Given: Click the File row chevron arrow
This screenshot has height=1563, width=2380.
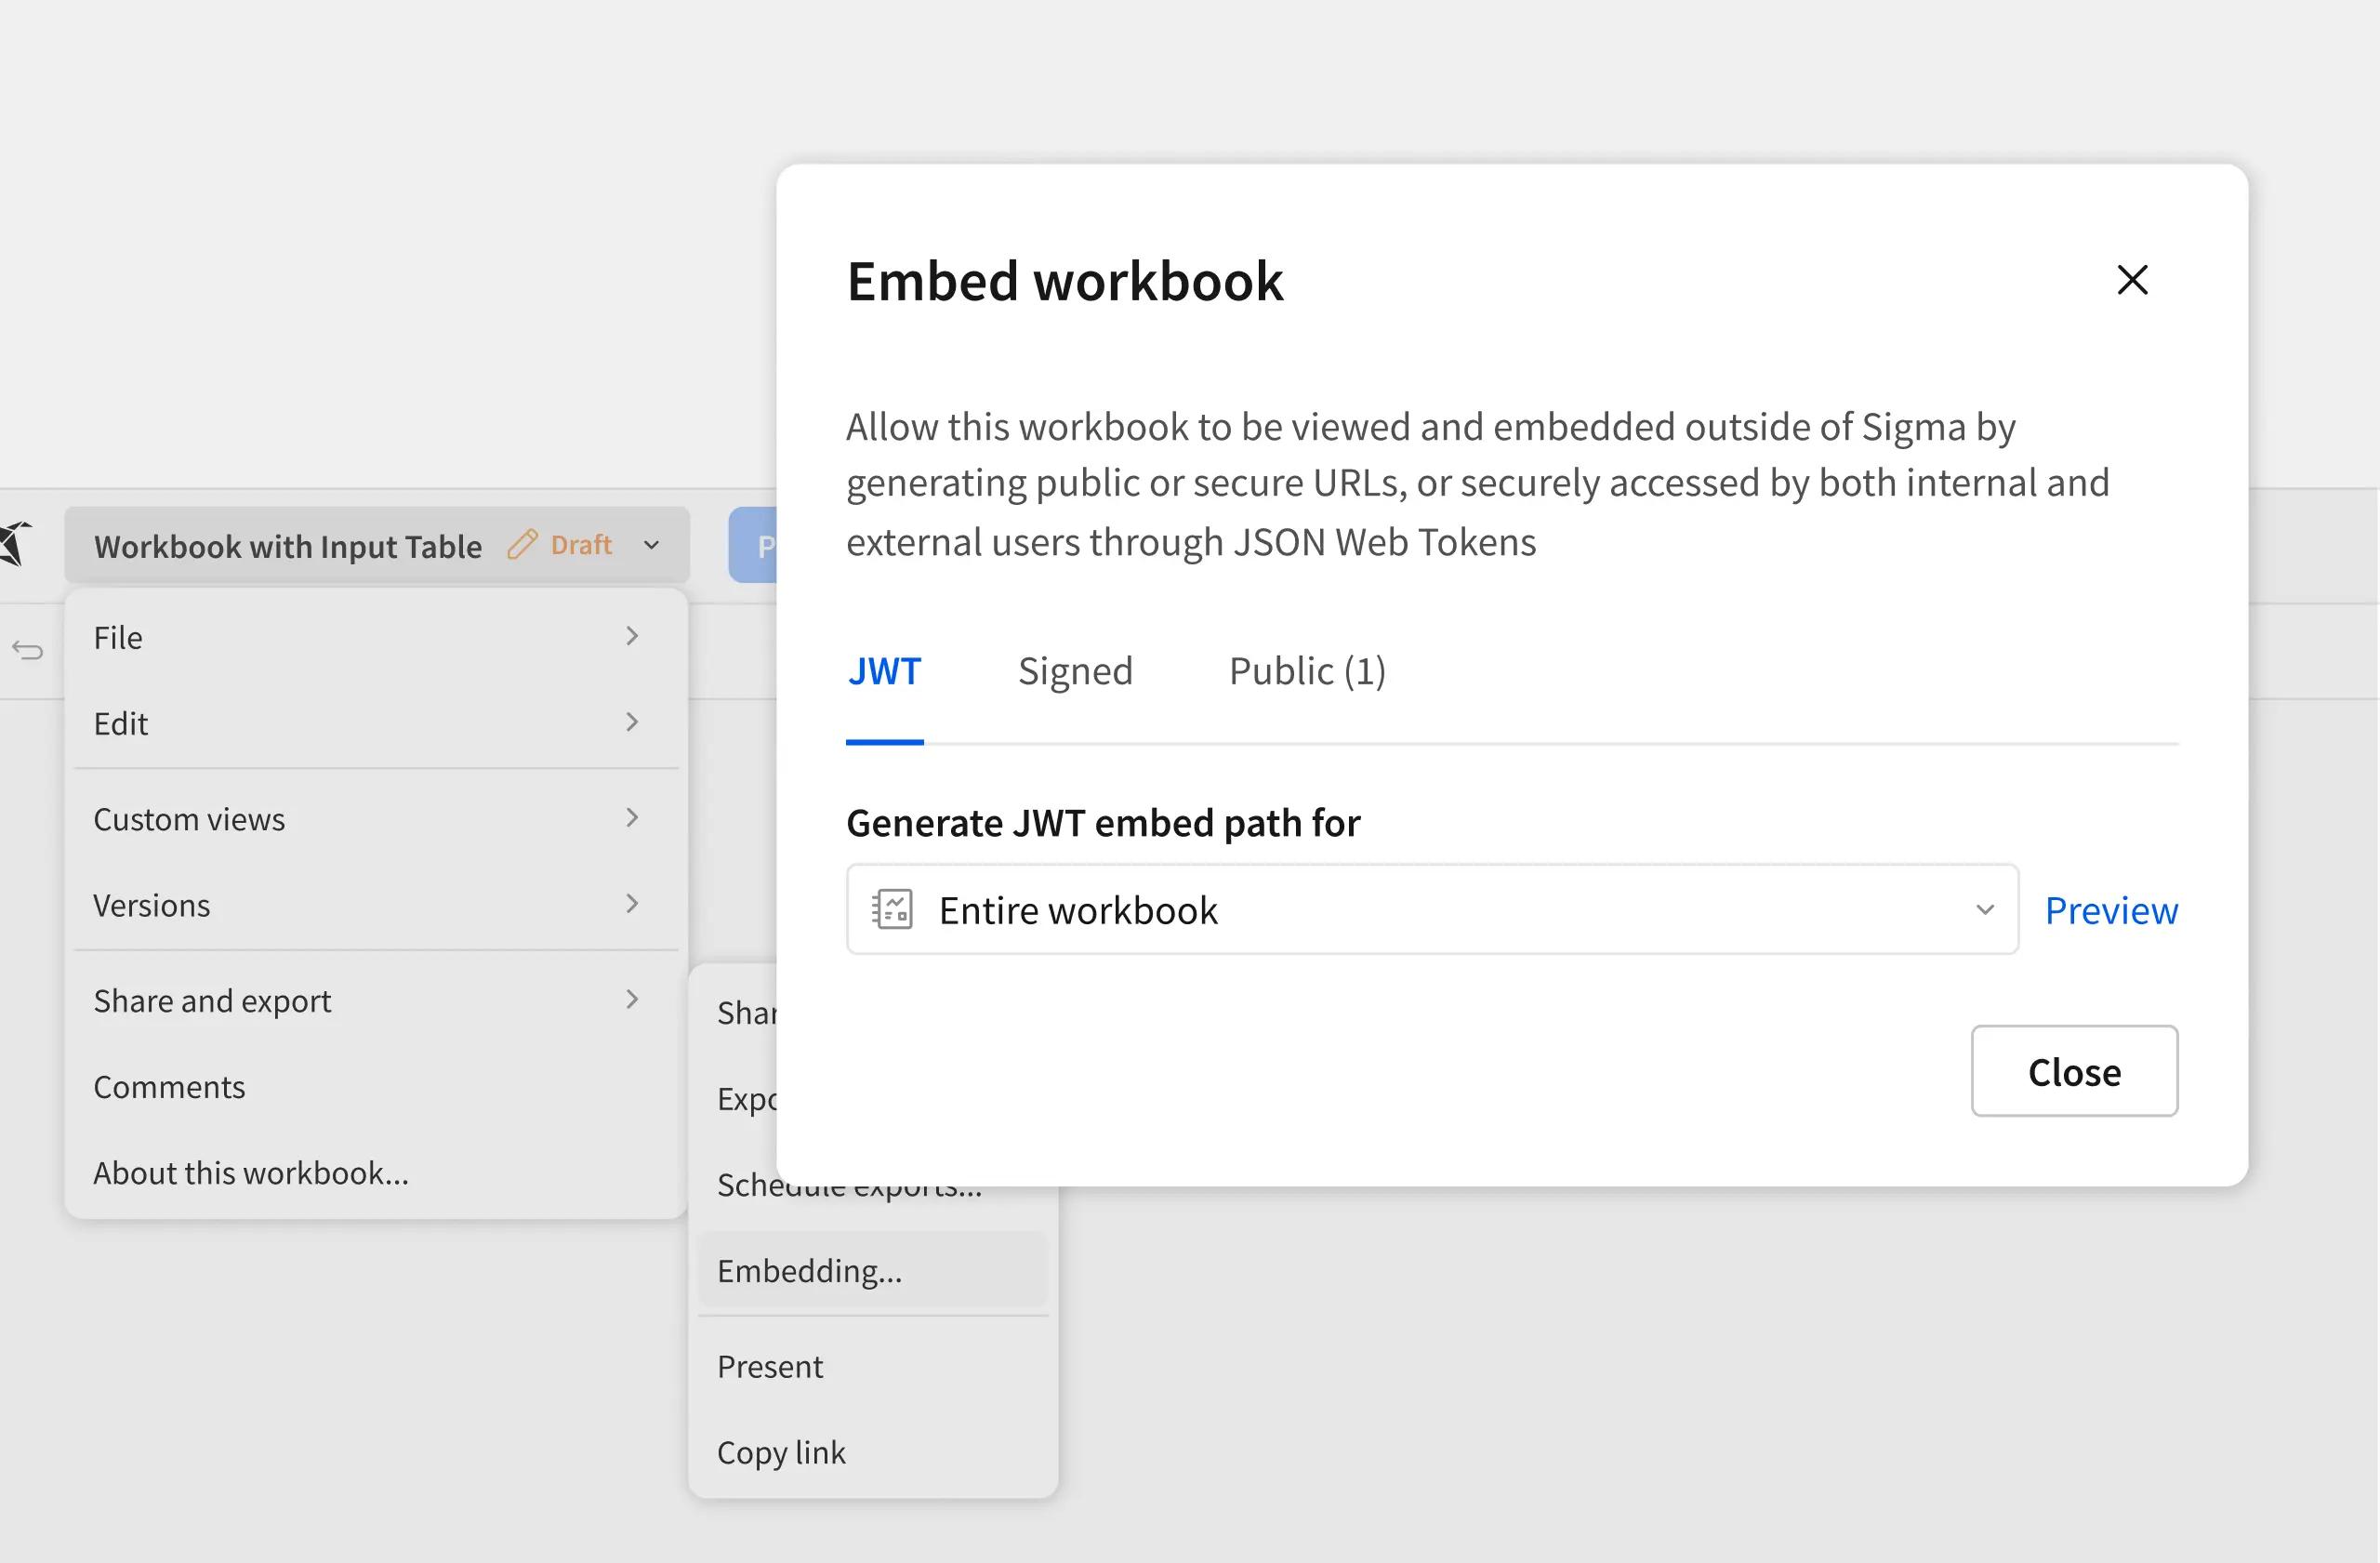Looking at the screenshot, I should 632,636.
